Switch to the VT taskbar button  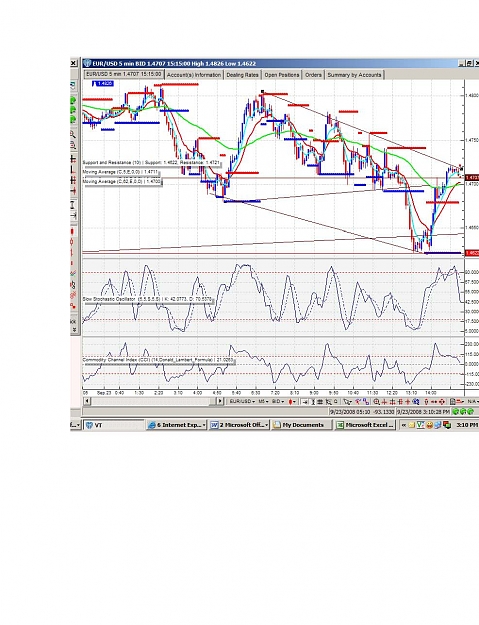coord(114,425)
